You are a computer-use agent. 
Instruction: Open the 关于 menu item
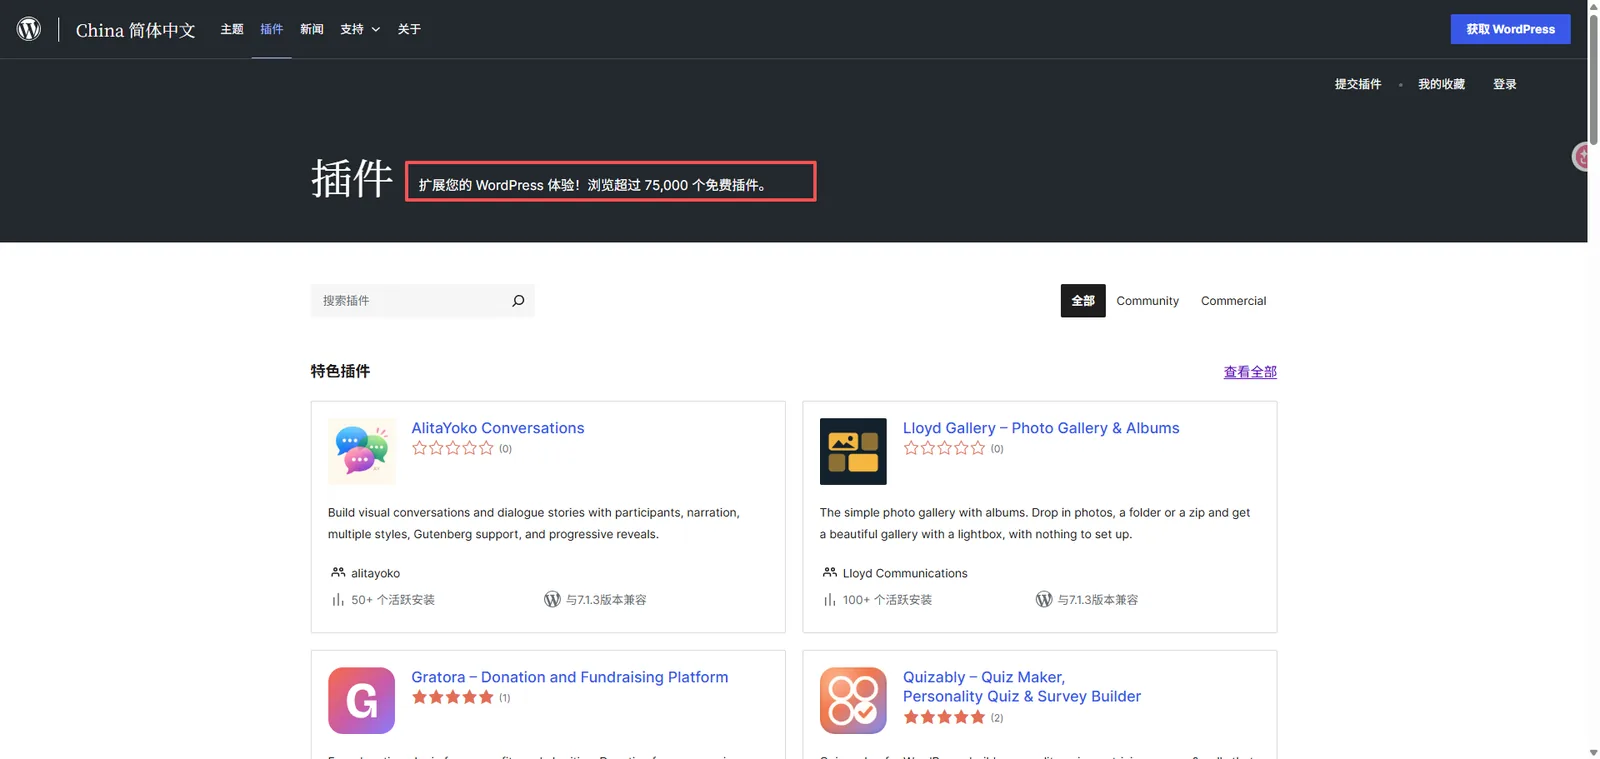pyautogui.click(x=409, y=29)
